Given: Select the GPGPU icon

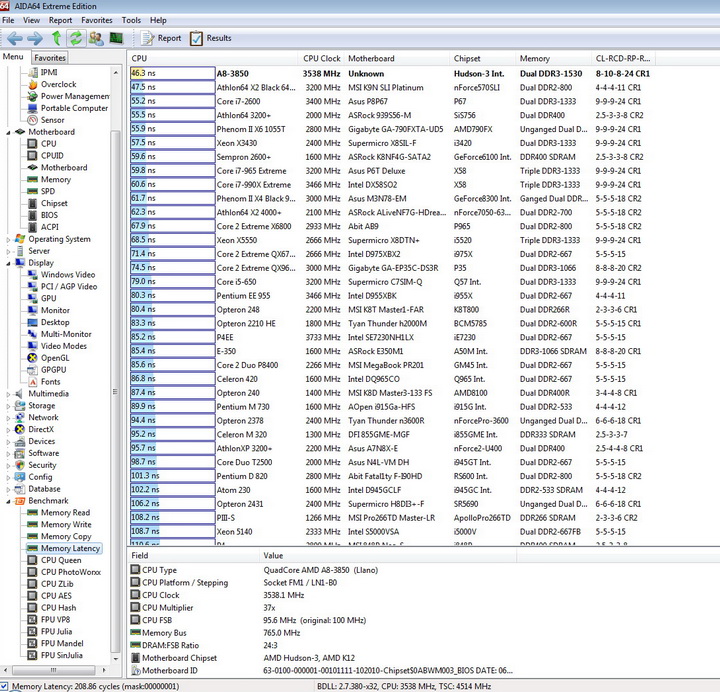Looking at the screenshot, I should click(x=33, y=370).
